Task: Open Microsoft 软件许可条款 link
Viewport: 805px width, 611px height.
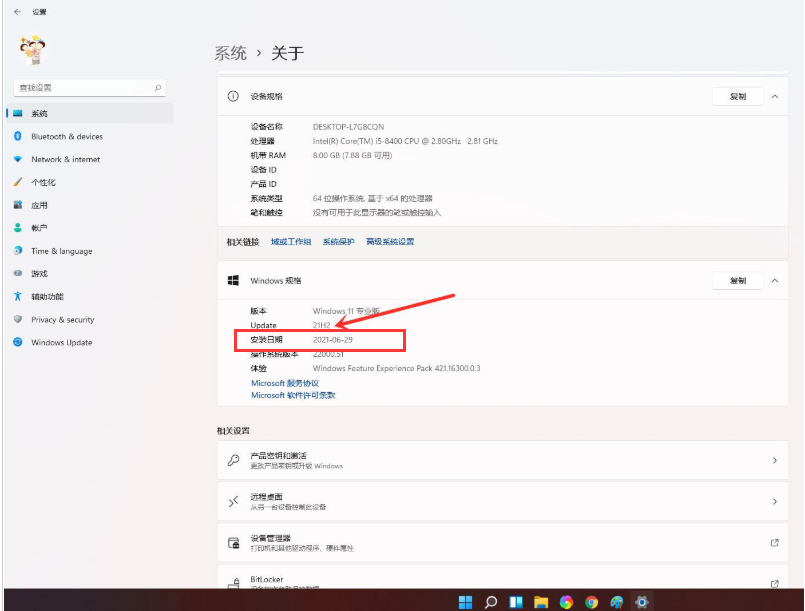Action: (x=293, y=395)
